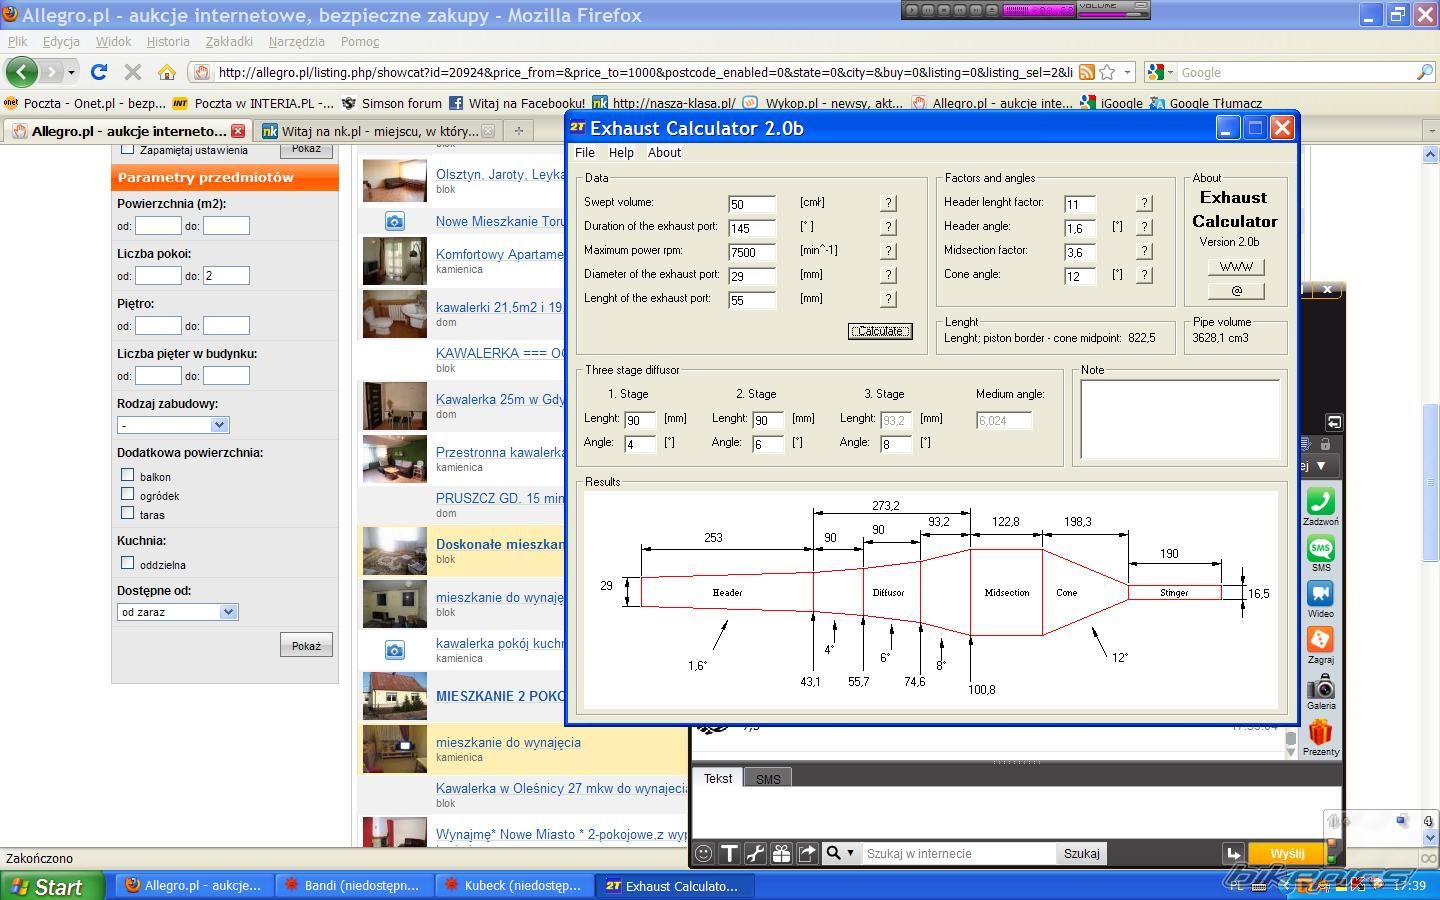The image size is (1440, 900).
Task: Click the share arrow icon in messenger toolbar
Action: [x=807, y=853]
